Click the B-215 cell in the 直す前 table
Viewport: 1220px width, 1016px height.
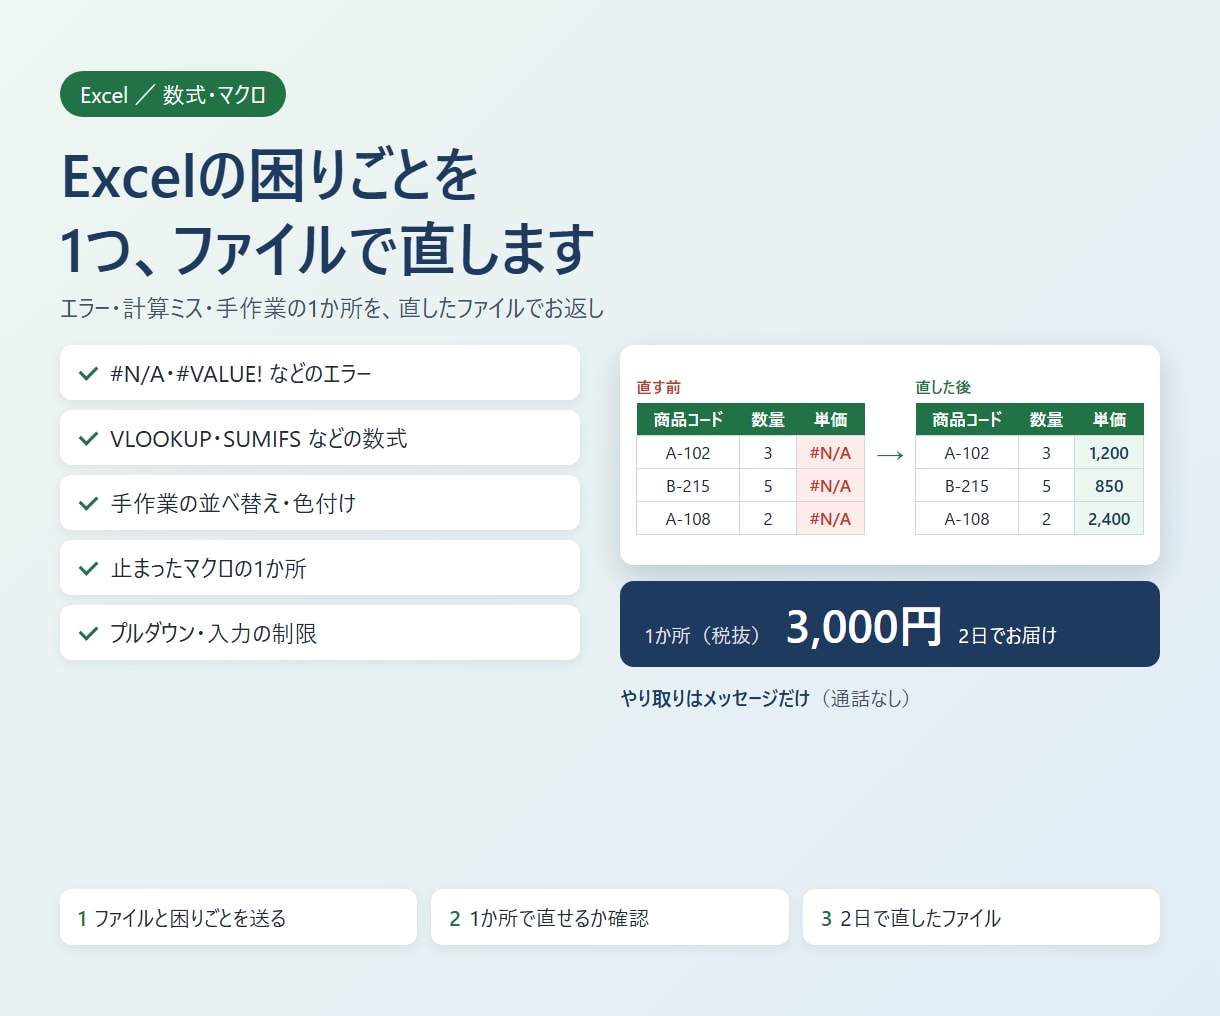(x=688, y=486)
